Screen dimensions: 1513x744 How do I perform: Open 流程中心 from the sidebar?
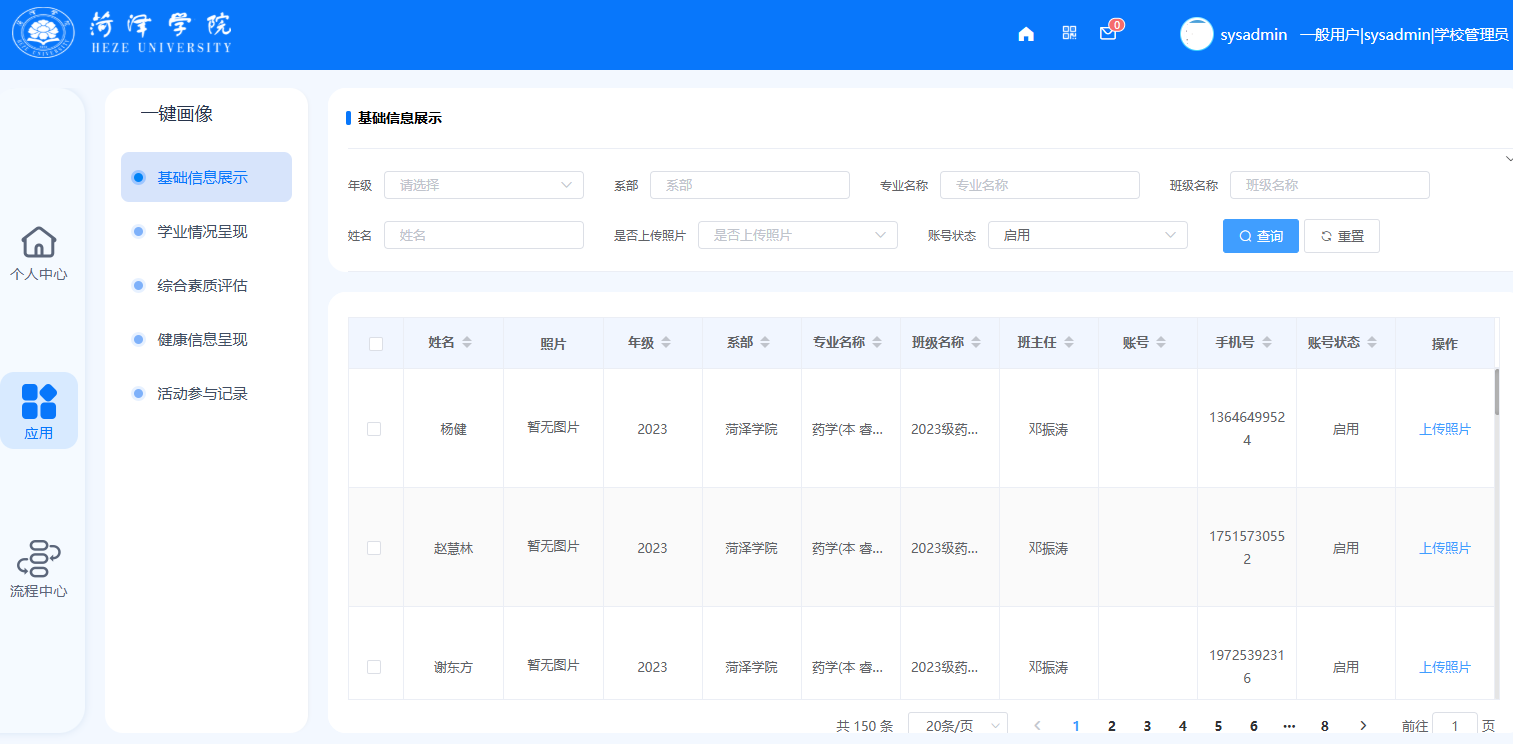(39, 570)
